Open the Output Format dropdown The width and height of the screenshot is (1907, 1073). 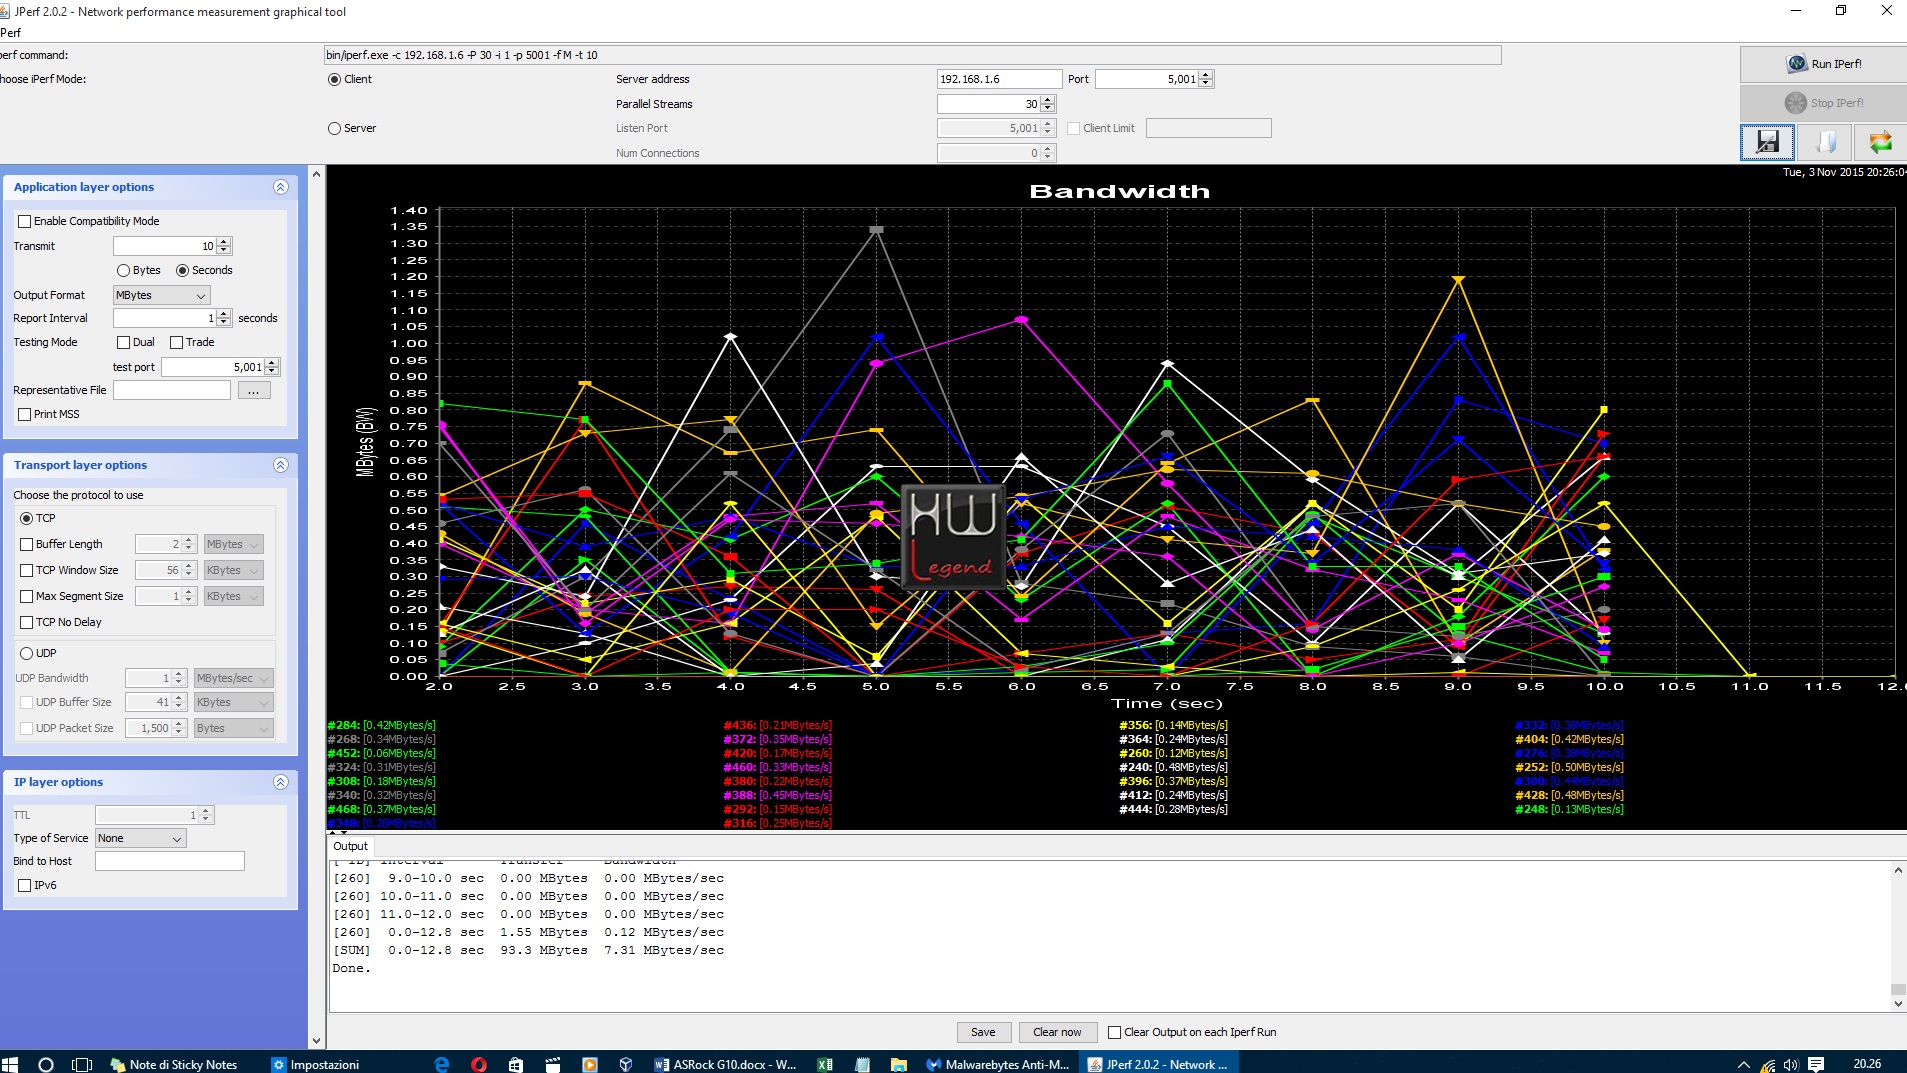click(x=161, y=295)
